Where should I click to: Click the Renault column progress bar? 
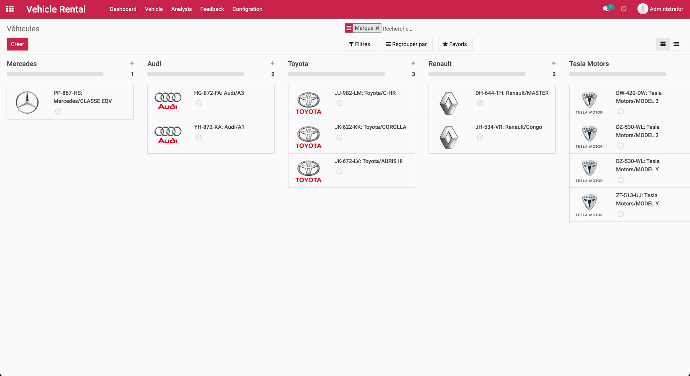click(x=477, y=74)
